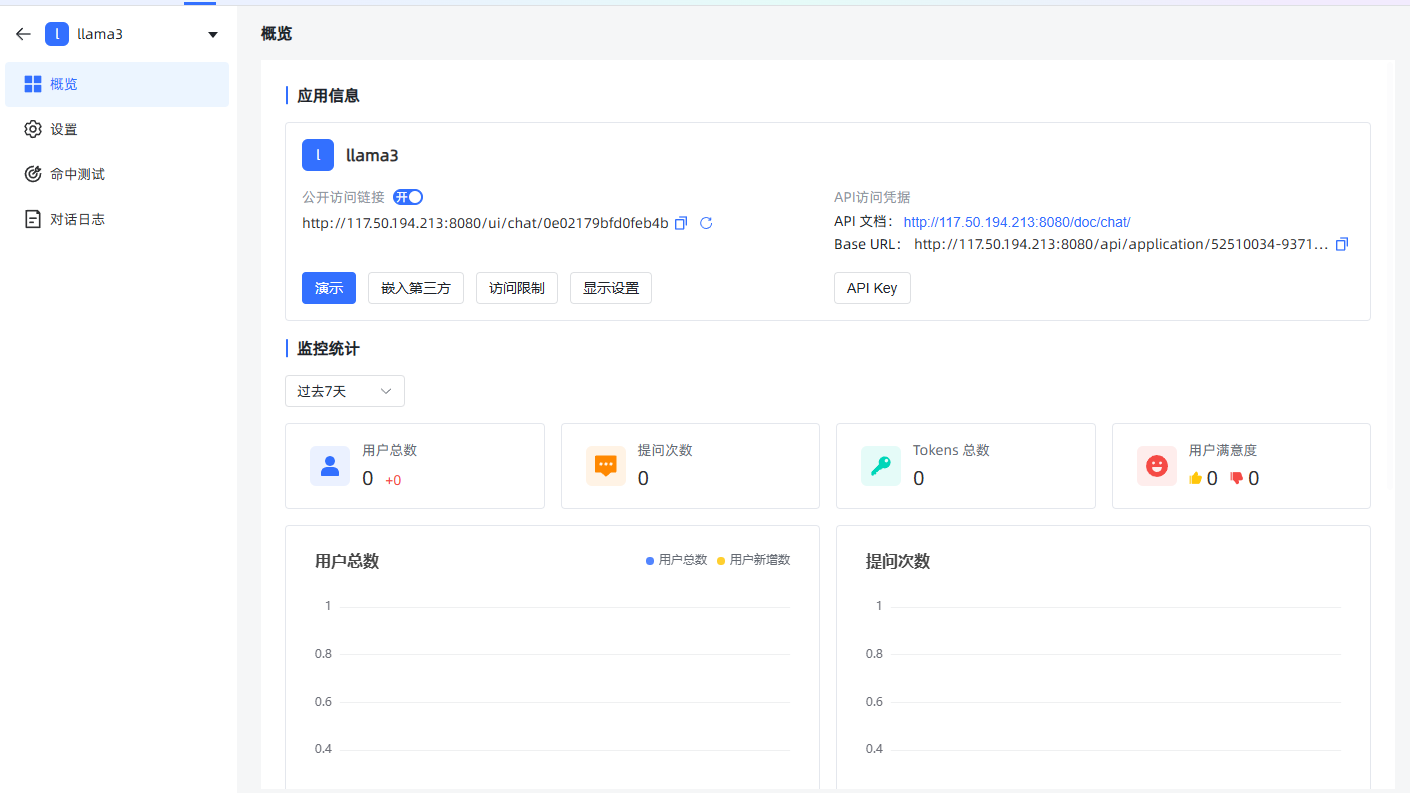1410x793 pixels.
Task: Open the 显示设置 dialog
Action: (x=610, y=288)
